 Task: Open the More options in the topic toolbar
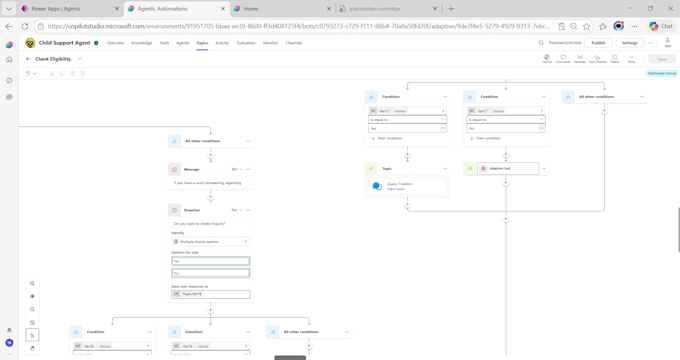[x=631, y=59]
